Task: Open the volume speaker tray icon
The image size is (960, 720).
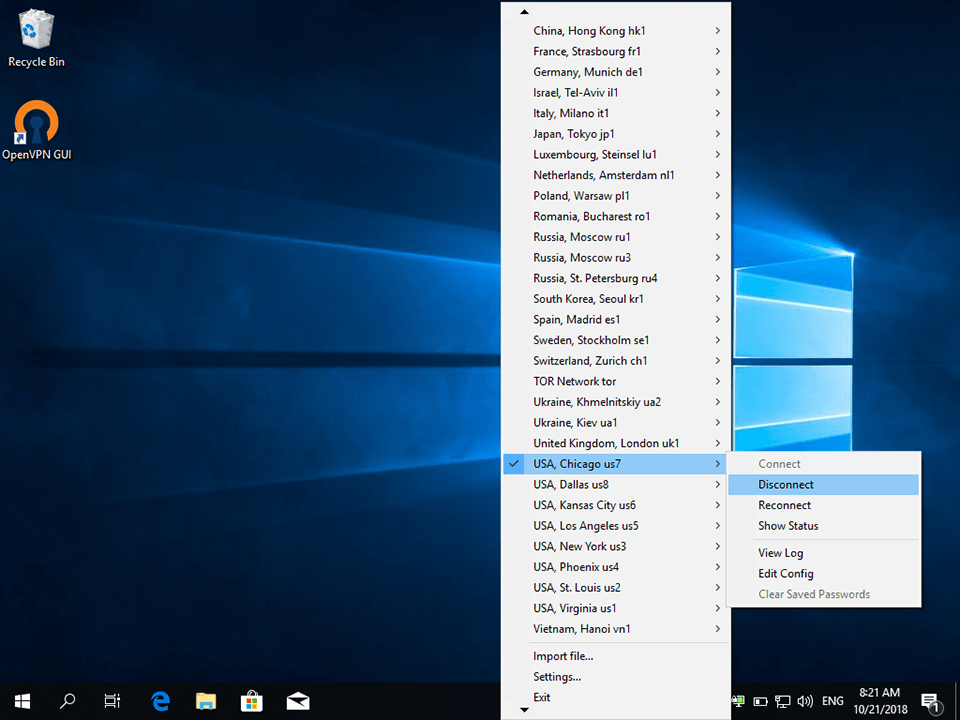Action: 805,702
